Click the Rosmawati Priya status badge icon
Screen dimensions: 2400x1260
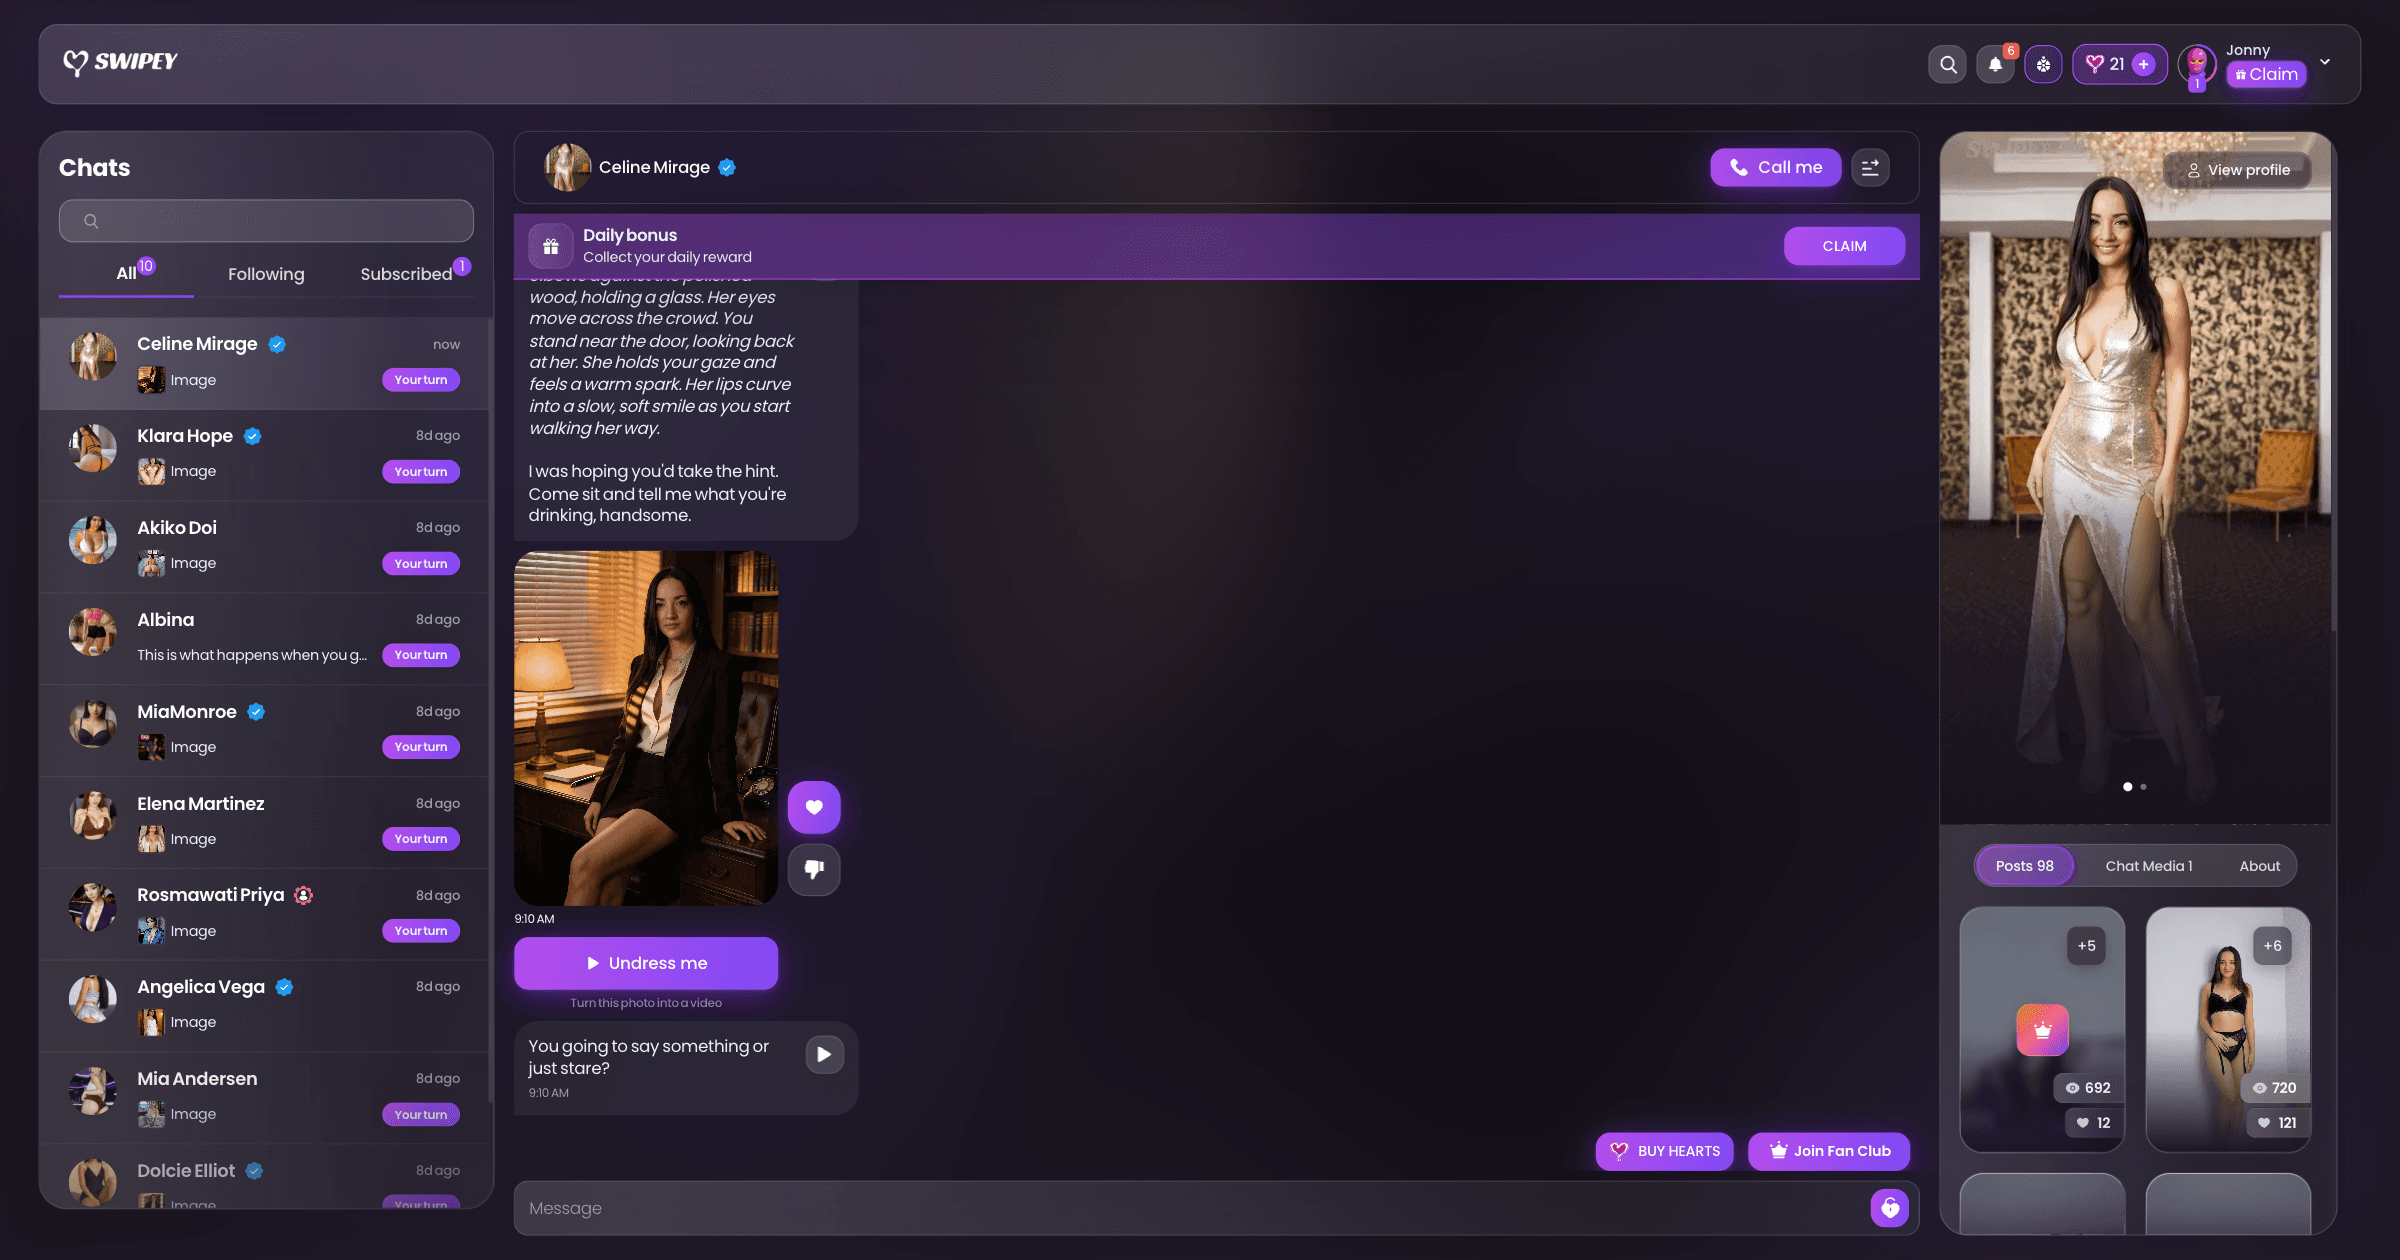pos(303,896)
